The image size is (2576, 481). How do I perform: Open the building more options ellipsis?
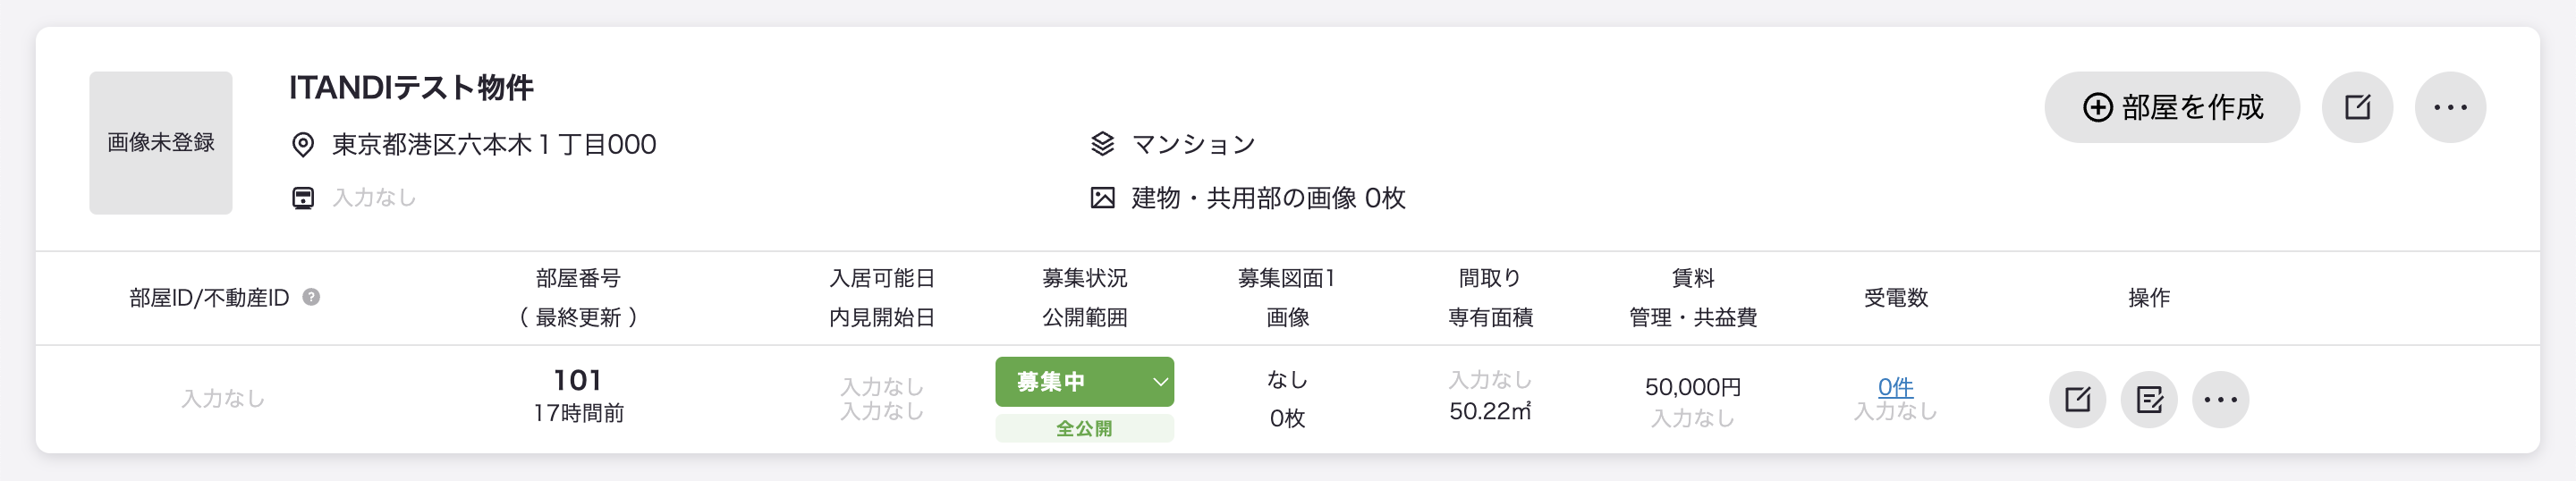coord(2450,107)
